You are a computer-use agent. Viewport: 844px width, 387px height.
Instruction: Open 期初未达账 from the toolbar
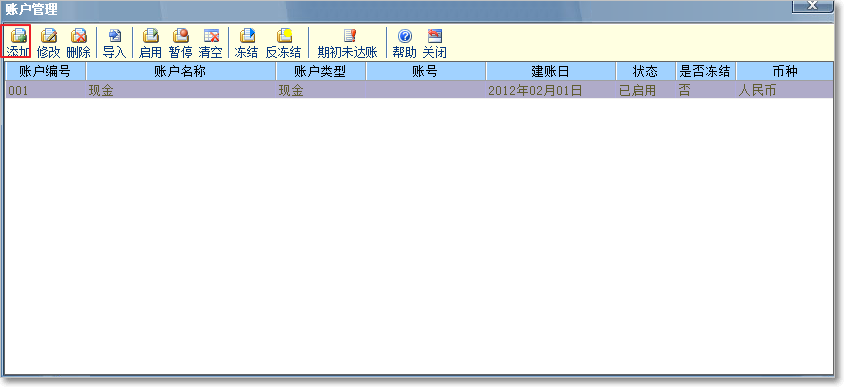tap(348, 42)
